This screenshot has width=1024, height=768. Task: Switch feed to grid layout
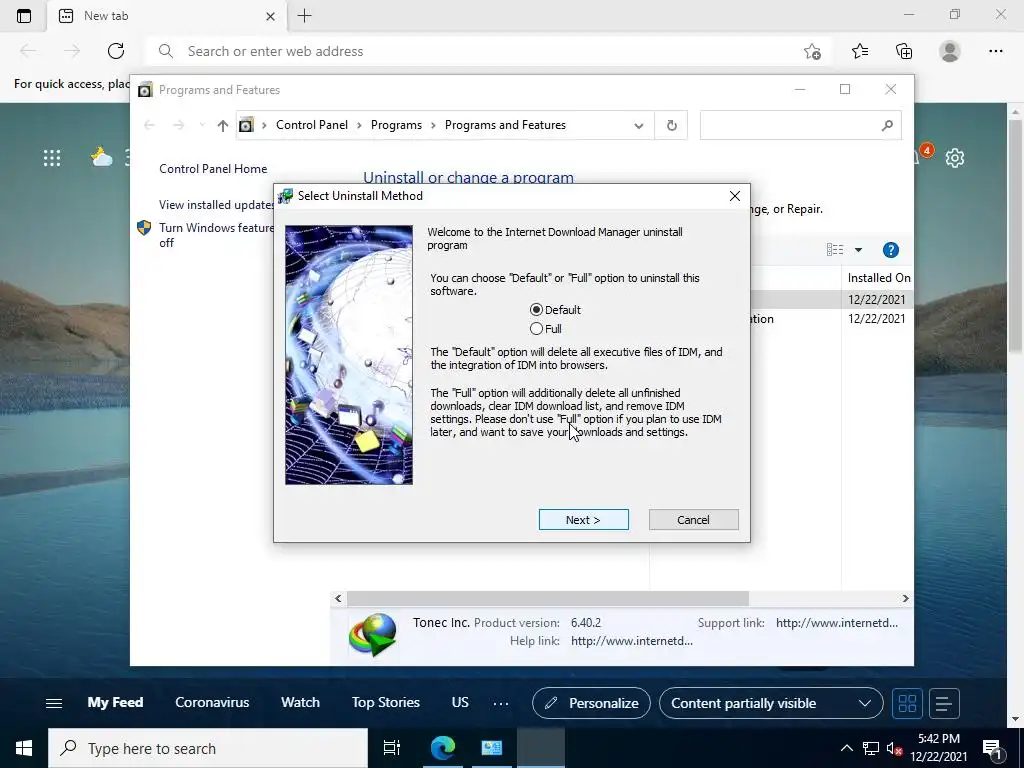point(907,703)
